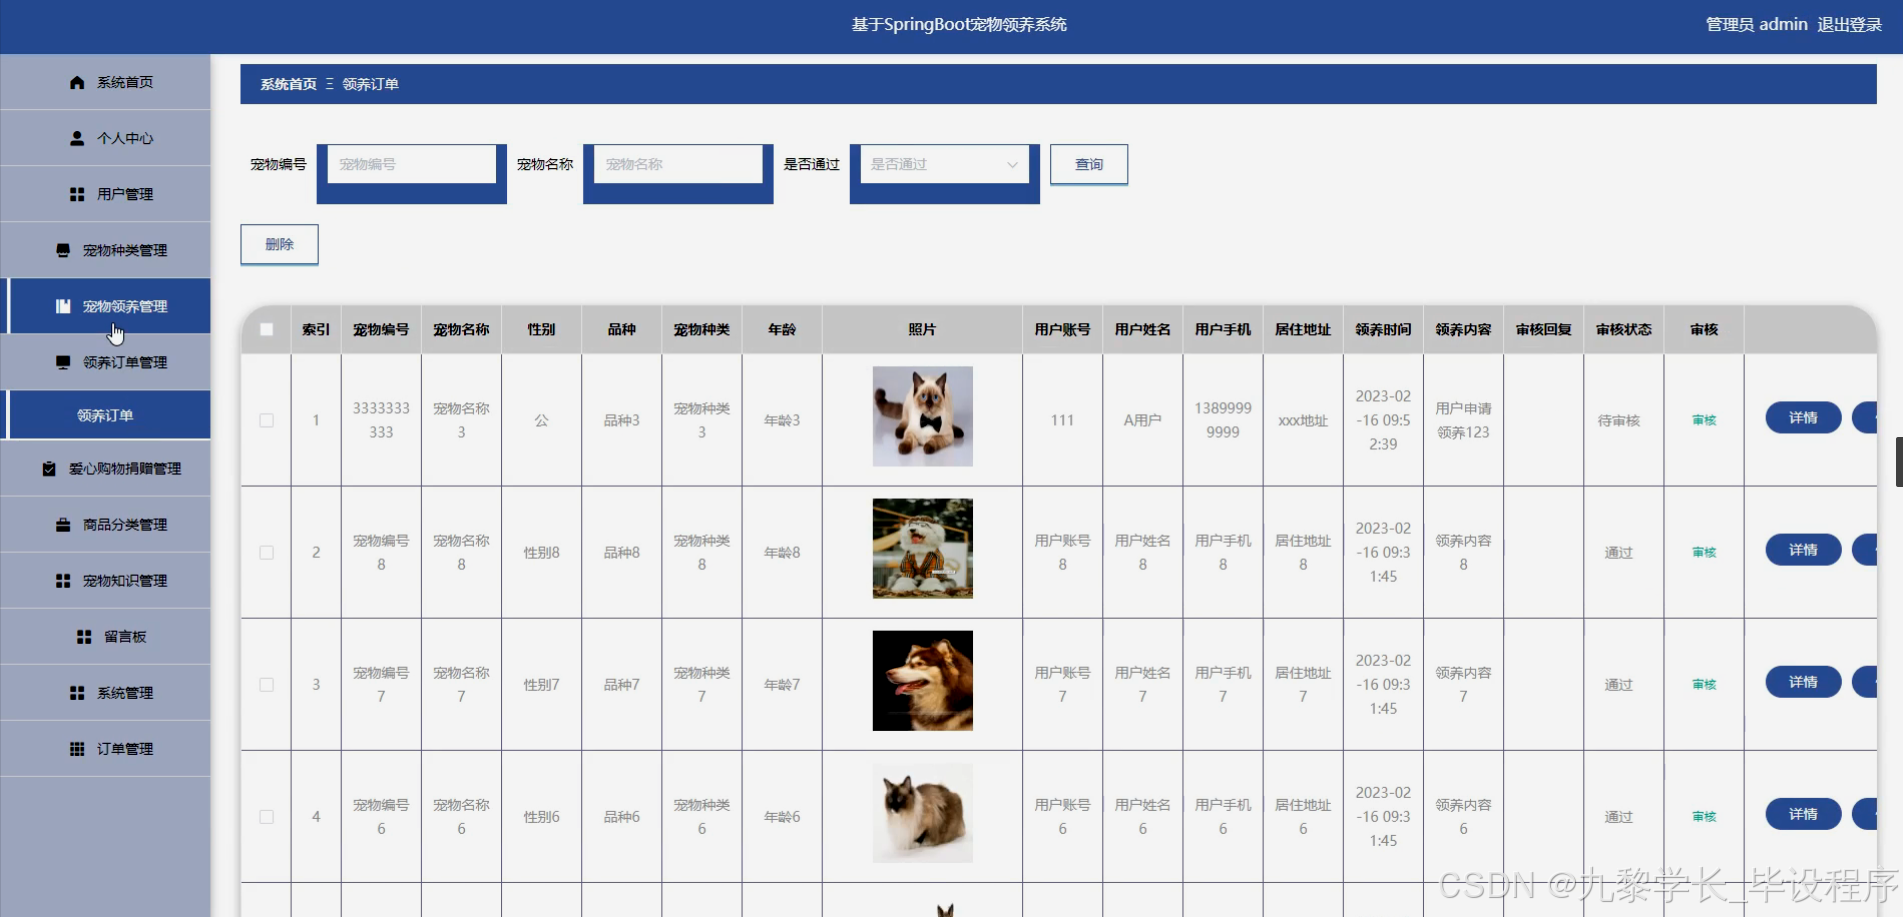Click 系统首页 in the breadcrumb
This screenshot has height=917, width=1903.
[x=288, y=84]
